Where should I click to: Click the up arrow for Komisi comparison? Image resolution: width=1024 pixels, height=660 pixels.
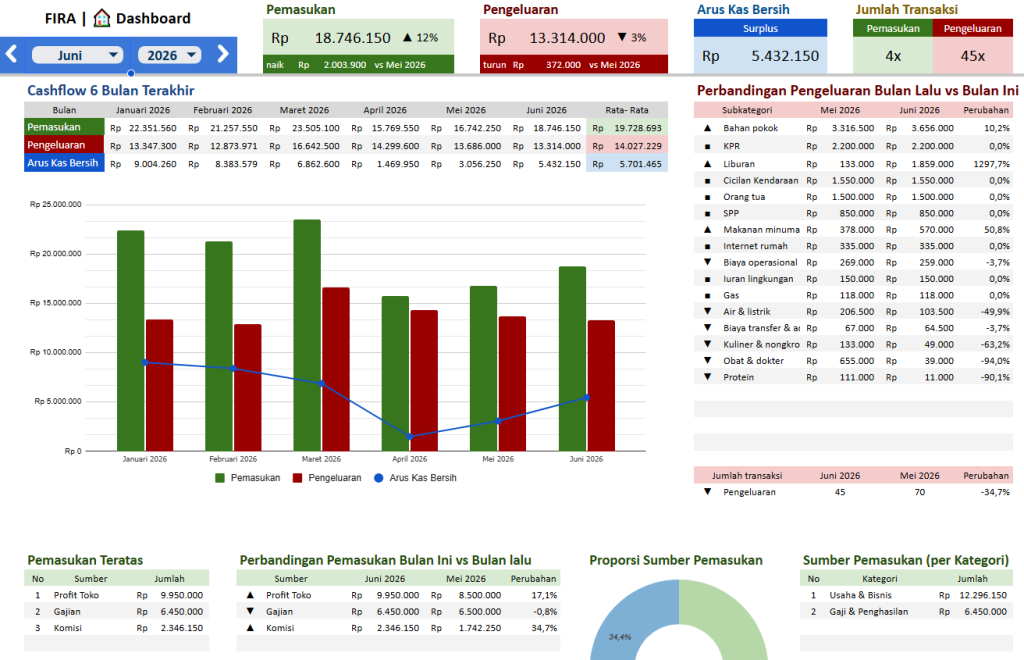pos(250,628)
